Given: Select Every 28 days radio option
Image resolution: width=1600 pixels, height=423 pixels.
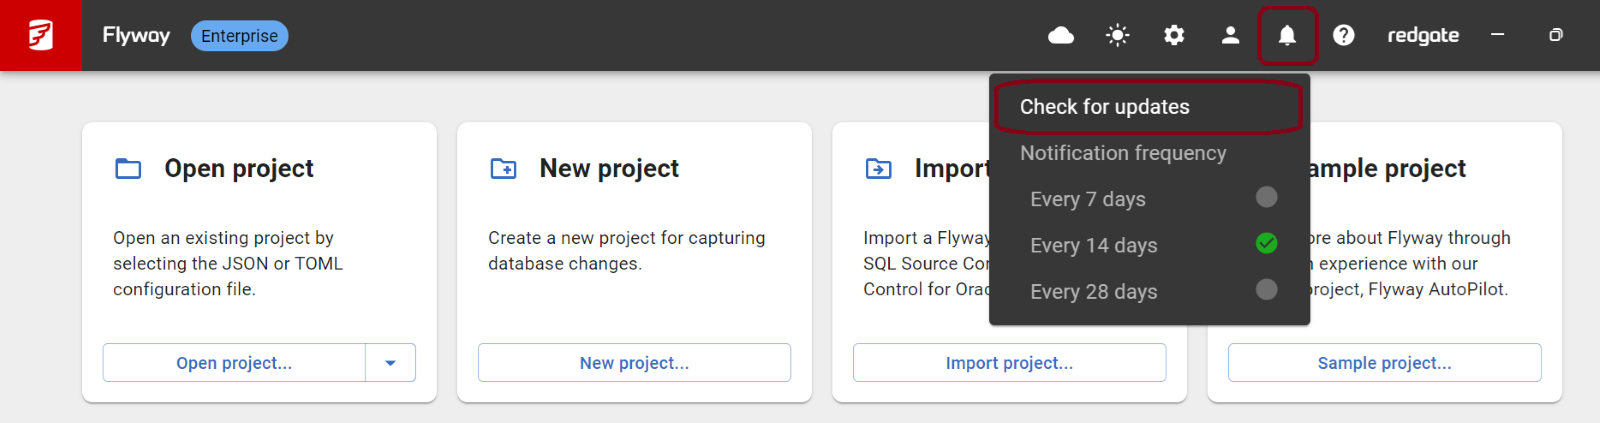Looking at the screenshot, I should pyautogui.click(x=1266, y=290).
